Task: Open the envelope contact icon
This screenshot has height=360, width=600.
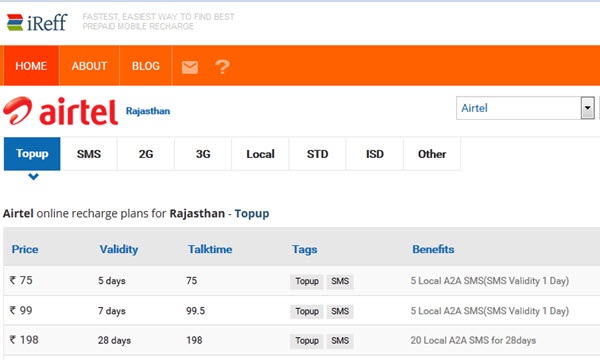Action: (x=190, y=67)
